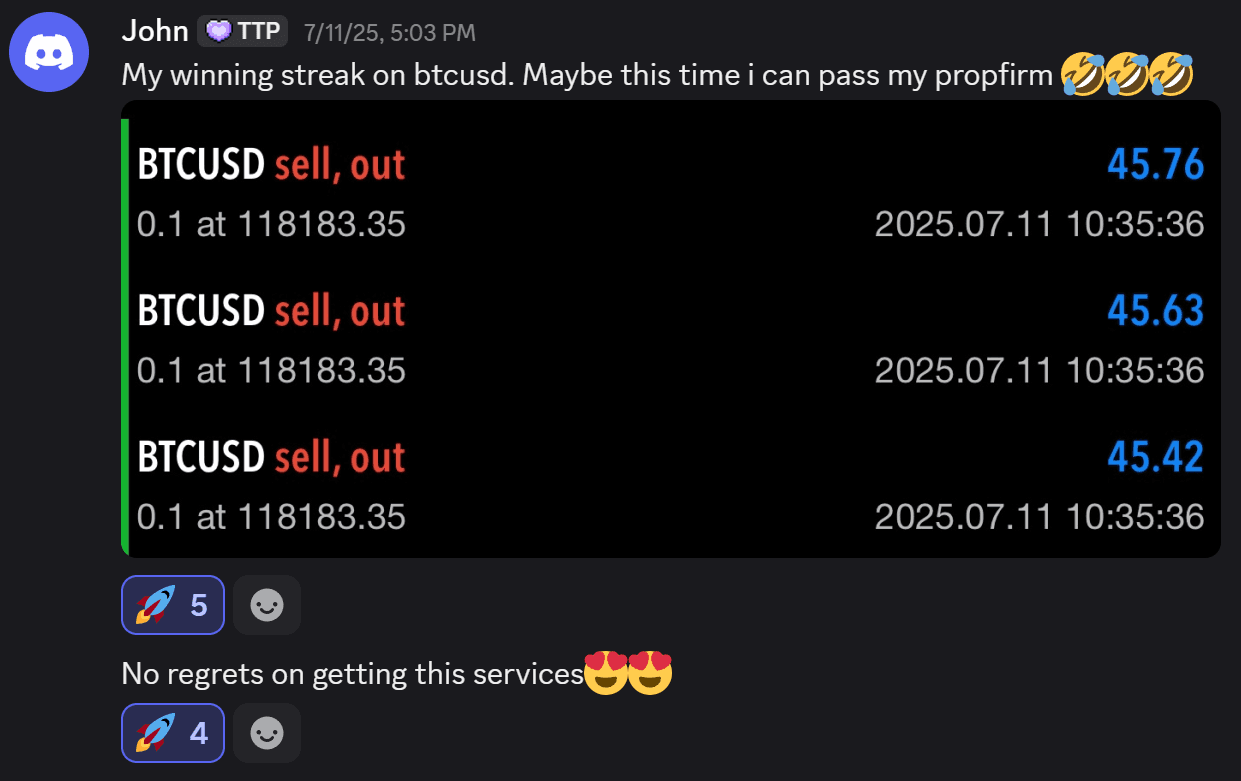Click John's Discord avatar
The width and height of the screenshot is (1241, 781).
49,51
